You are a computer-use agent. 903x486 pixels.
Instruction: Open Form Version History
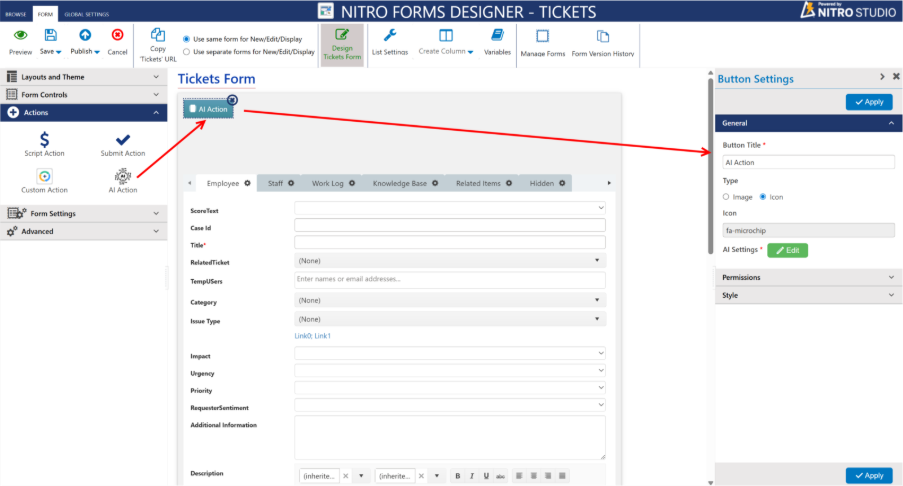[603, 35]
